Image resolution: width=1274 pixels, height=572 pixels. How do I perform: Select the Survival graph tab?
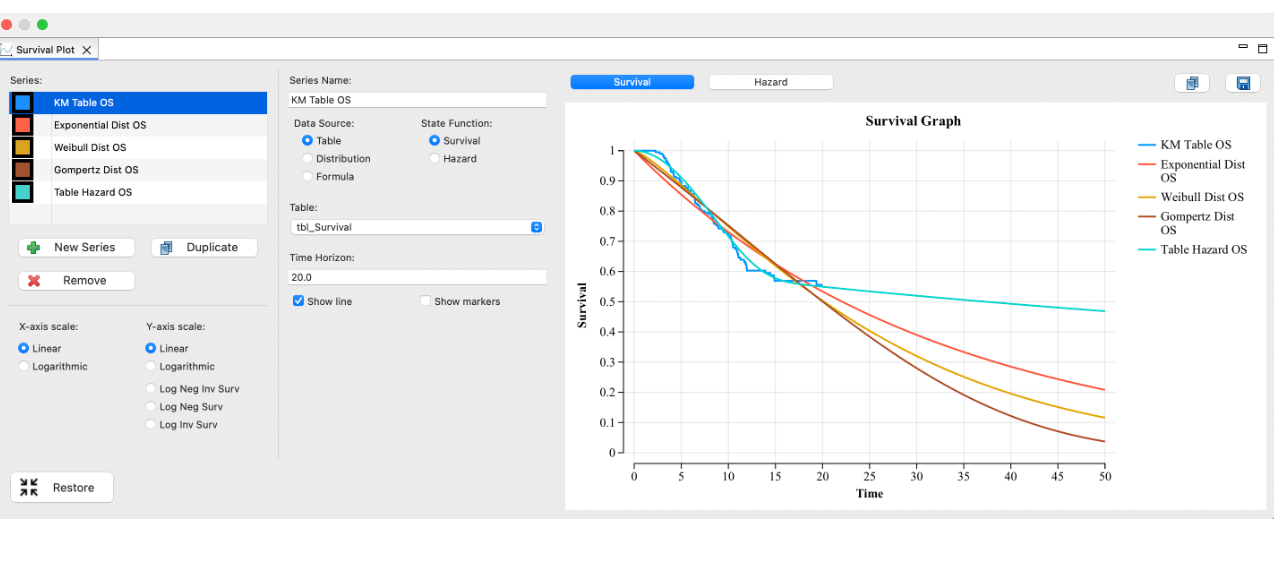(x=632, y=82)
